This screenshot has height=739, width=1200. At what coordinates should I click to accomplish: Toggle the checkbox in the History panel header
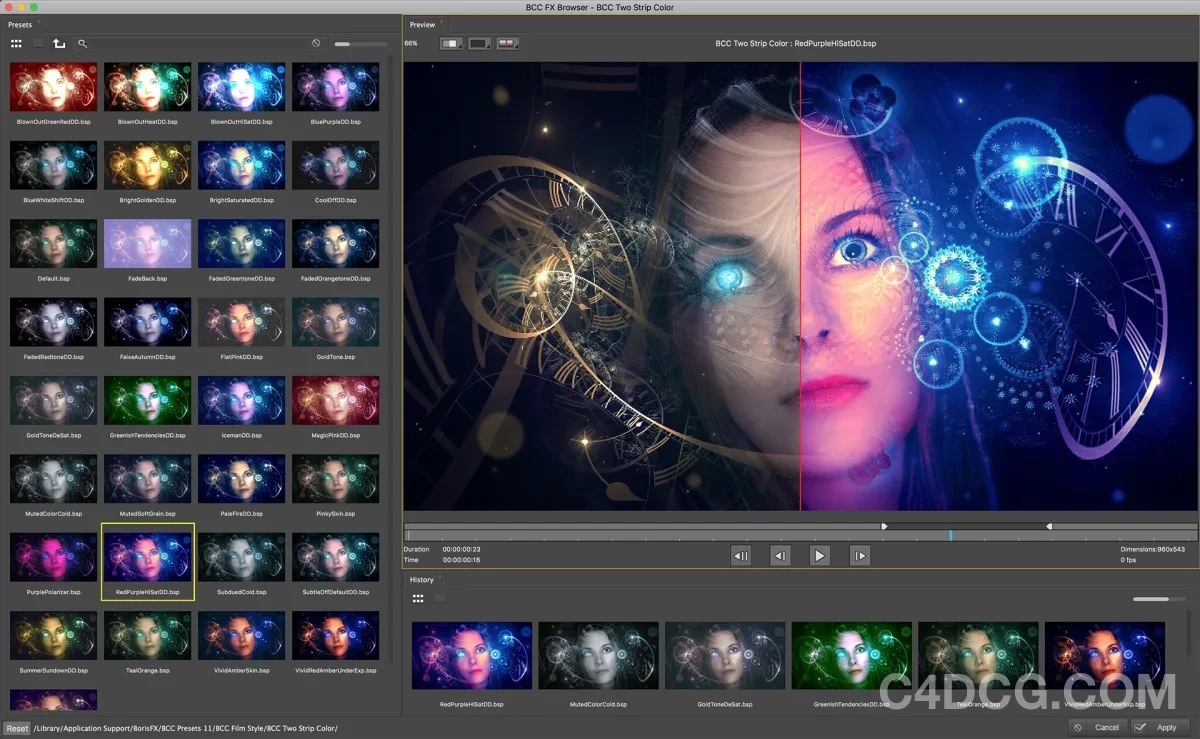(438, 597)
